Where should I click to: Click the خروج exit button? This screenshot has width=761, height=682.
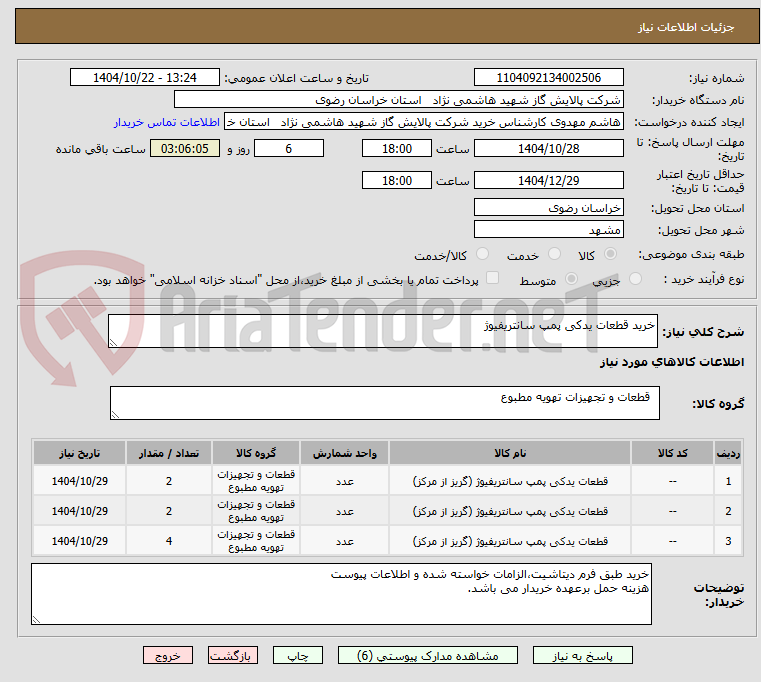coord(167,655)
